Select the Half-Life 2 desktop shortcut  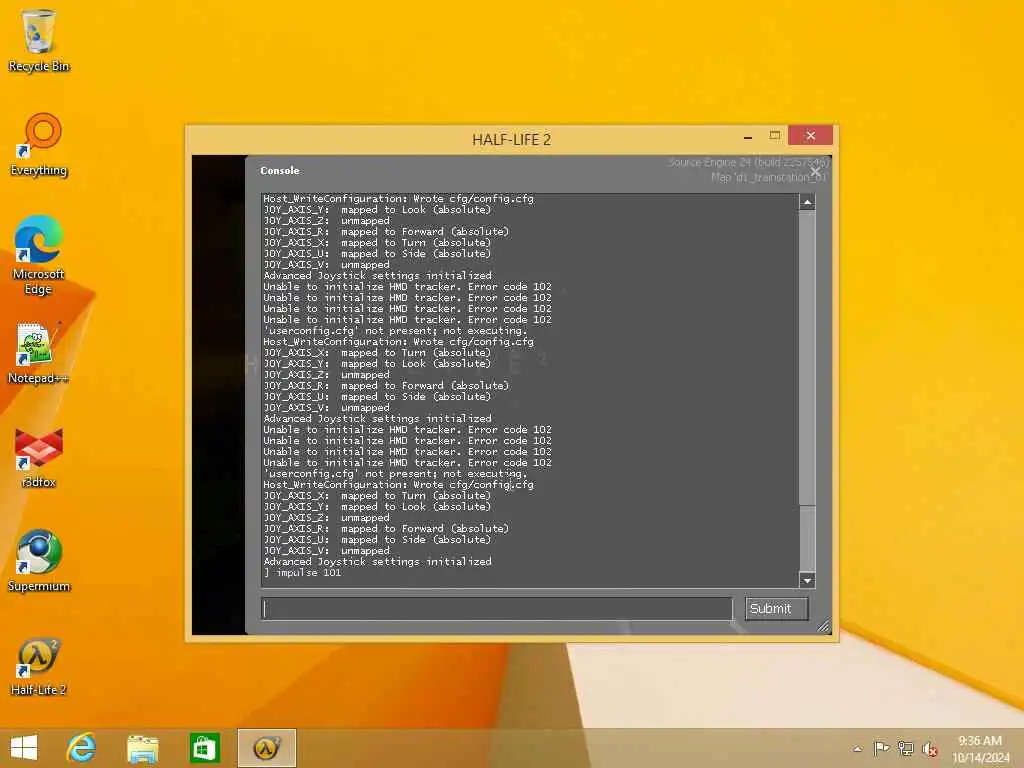[x=39, y=665]
